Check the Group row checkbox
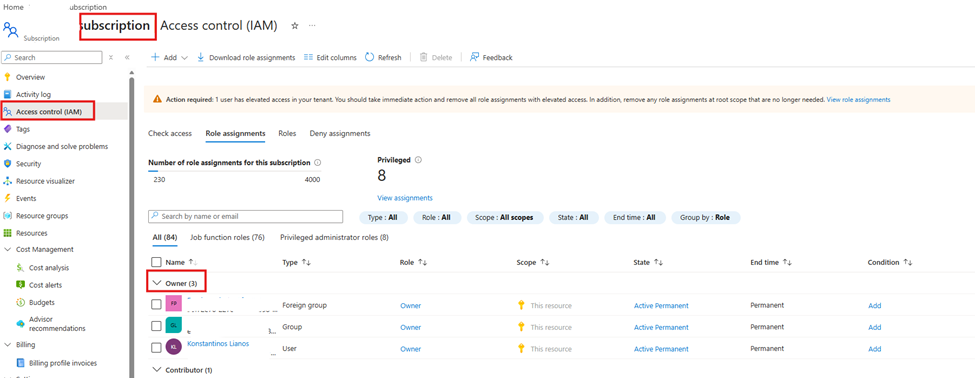The width and height of the screenshot is (975, 378). click(156, 326)
